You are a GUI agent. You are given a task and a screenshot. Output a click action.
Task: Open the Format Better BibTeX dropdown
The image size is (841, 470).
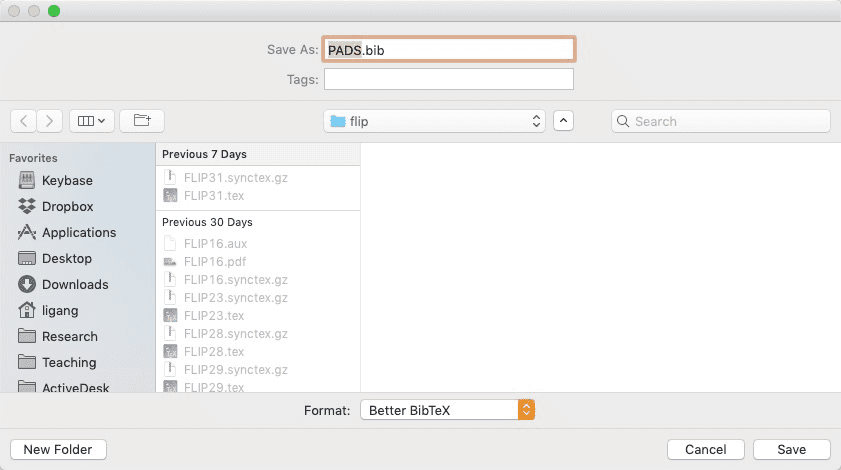pyautogui.click(x=448, y=410)
